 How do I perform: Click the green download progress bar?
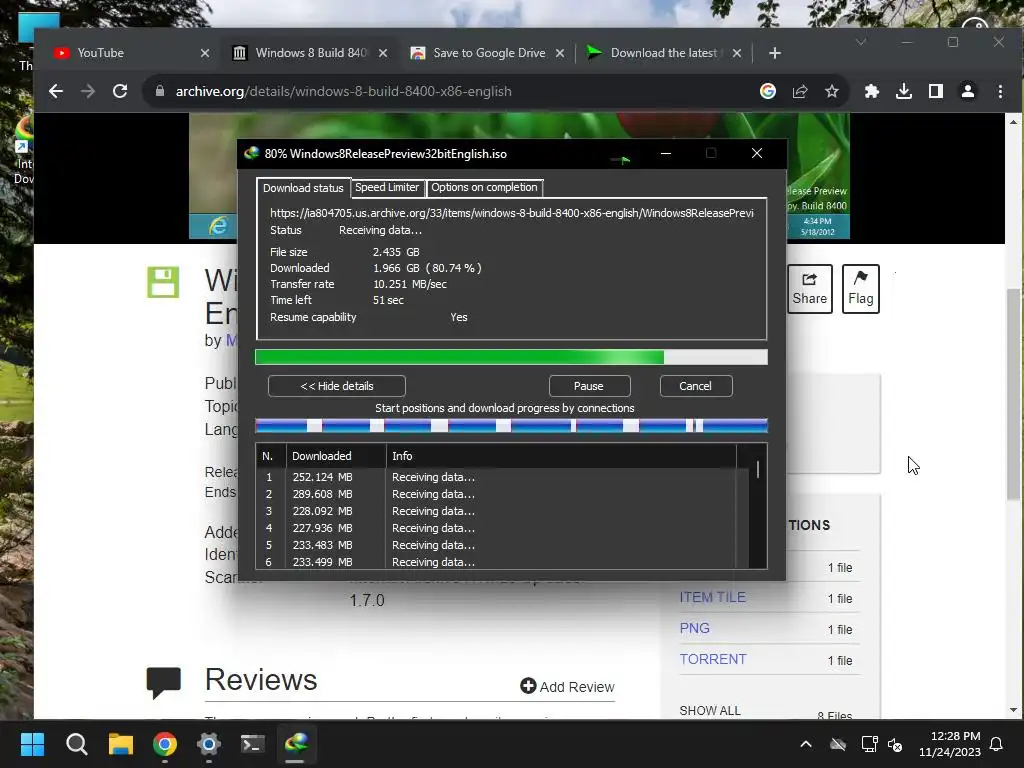[511, 357]
